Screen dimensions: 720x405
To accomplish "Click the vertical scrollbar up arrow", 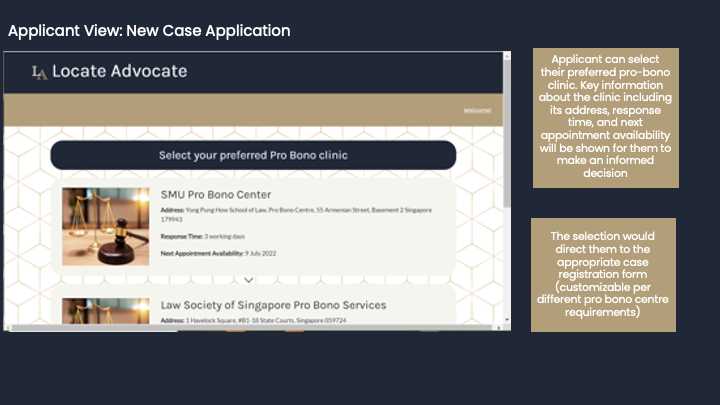I will [507, 56].
